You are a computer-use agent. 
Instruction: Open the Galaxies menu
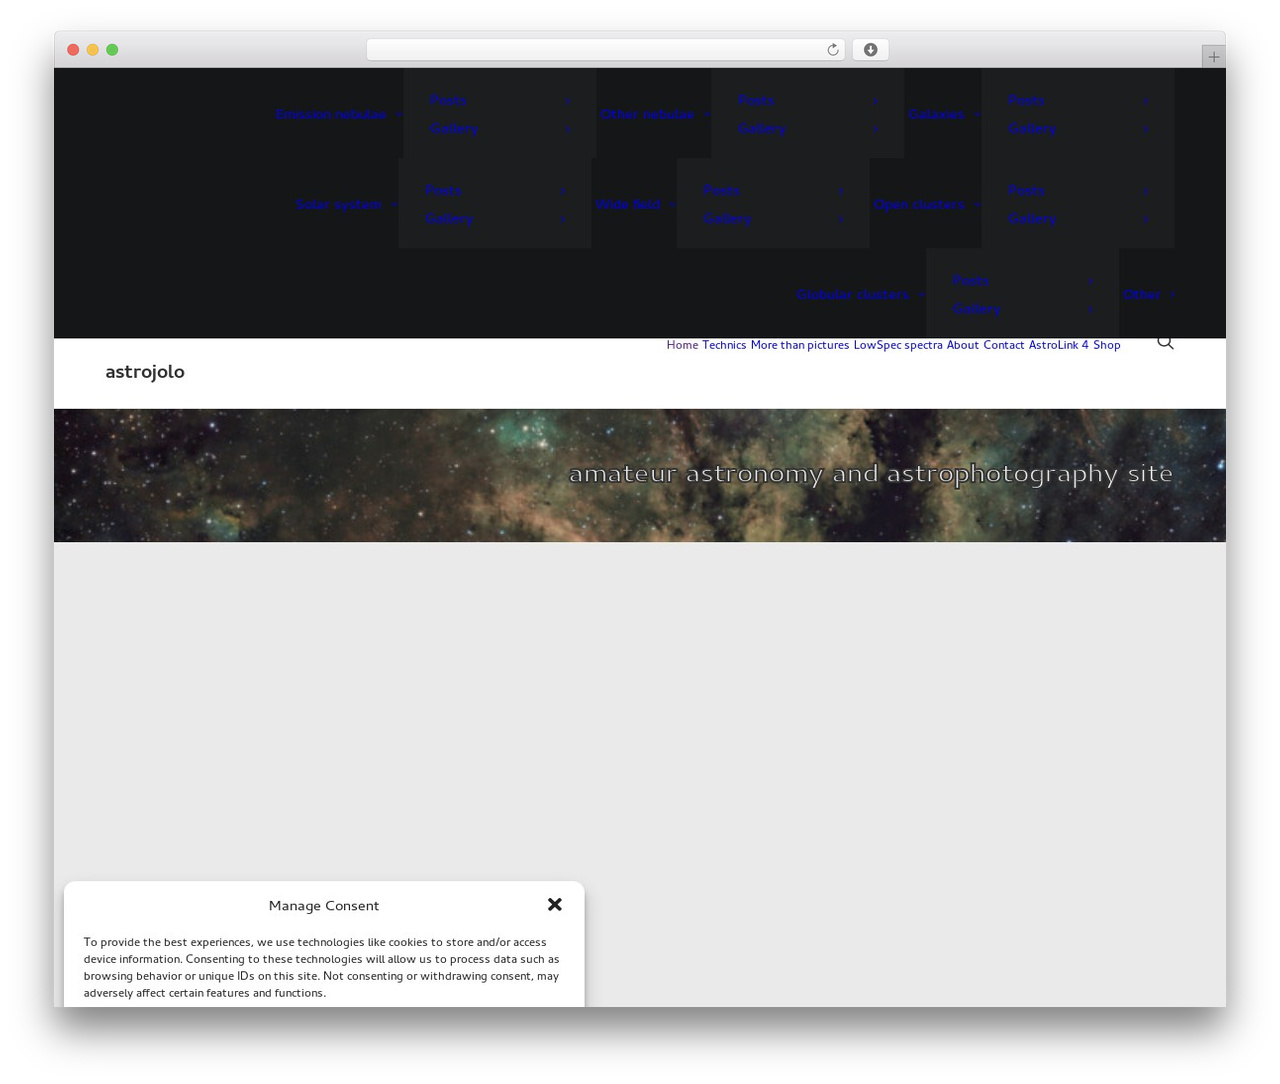(937, 114)
